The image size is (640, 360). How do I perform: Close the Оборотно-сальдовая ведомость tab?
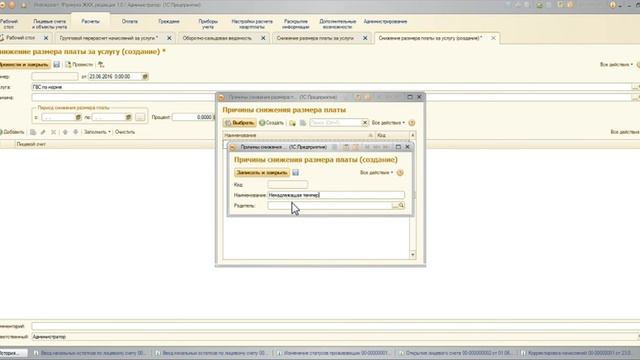pyautogui.click(x=263, y=38)
